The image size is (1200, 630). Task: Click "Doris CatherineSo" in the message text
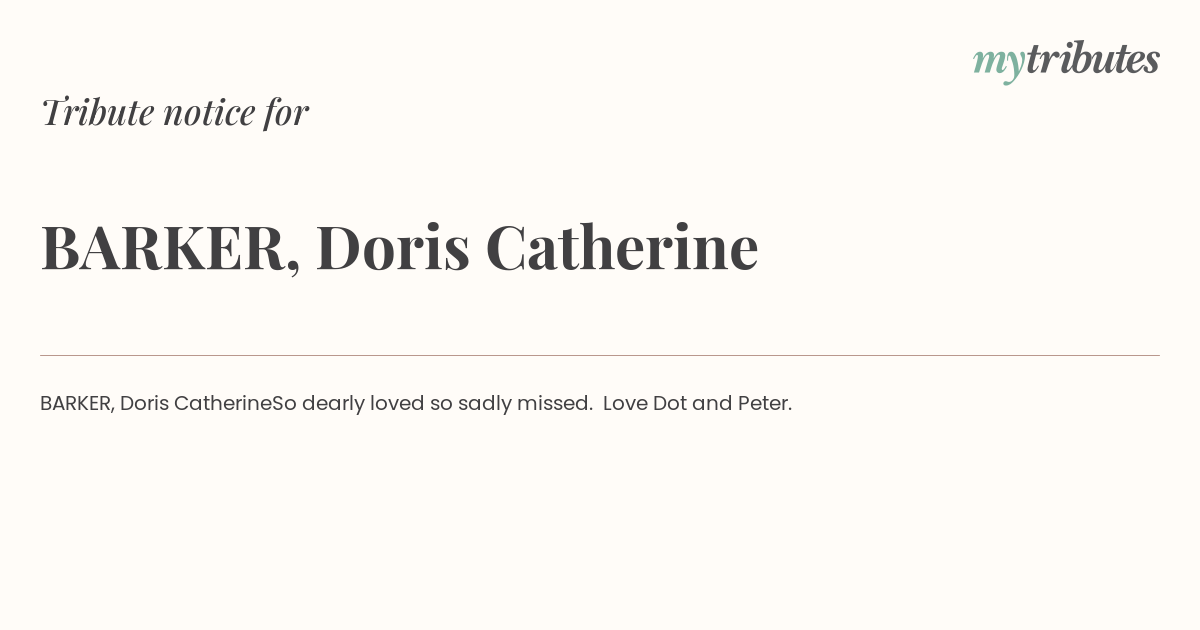(208, 404)
